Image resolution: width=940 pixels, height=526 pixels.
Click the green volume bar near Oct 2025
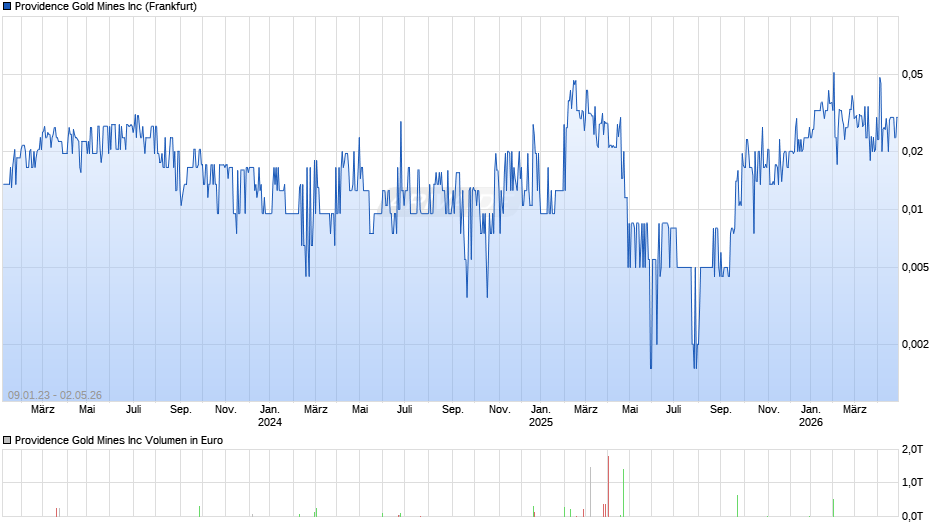tap(737, 506)
